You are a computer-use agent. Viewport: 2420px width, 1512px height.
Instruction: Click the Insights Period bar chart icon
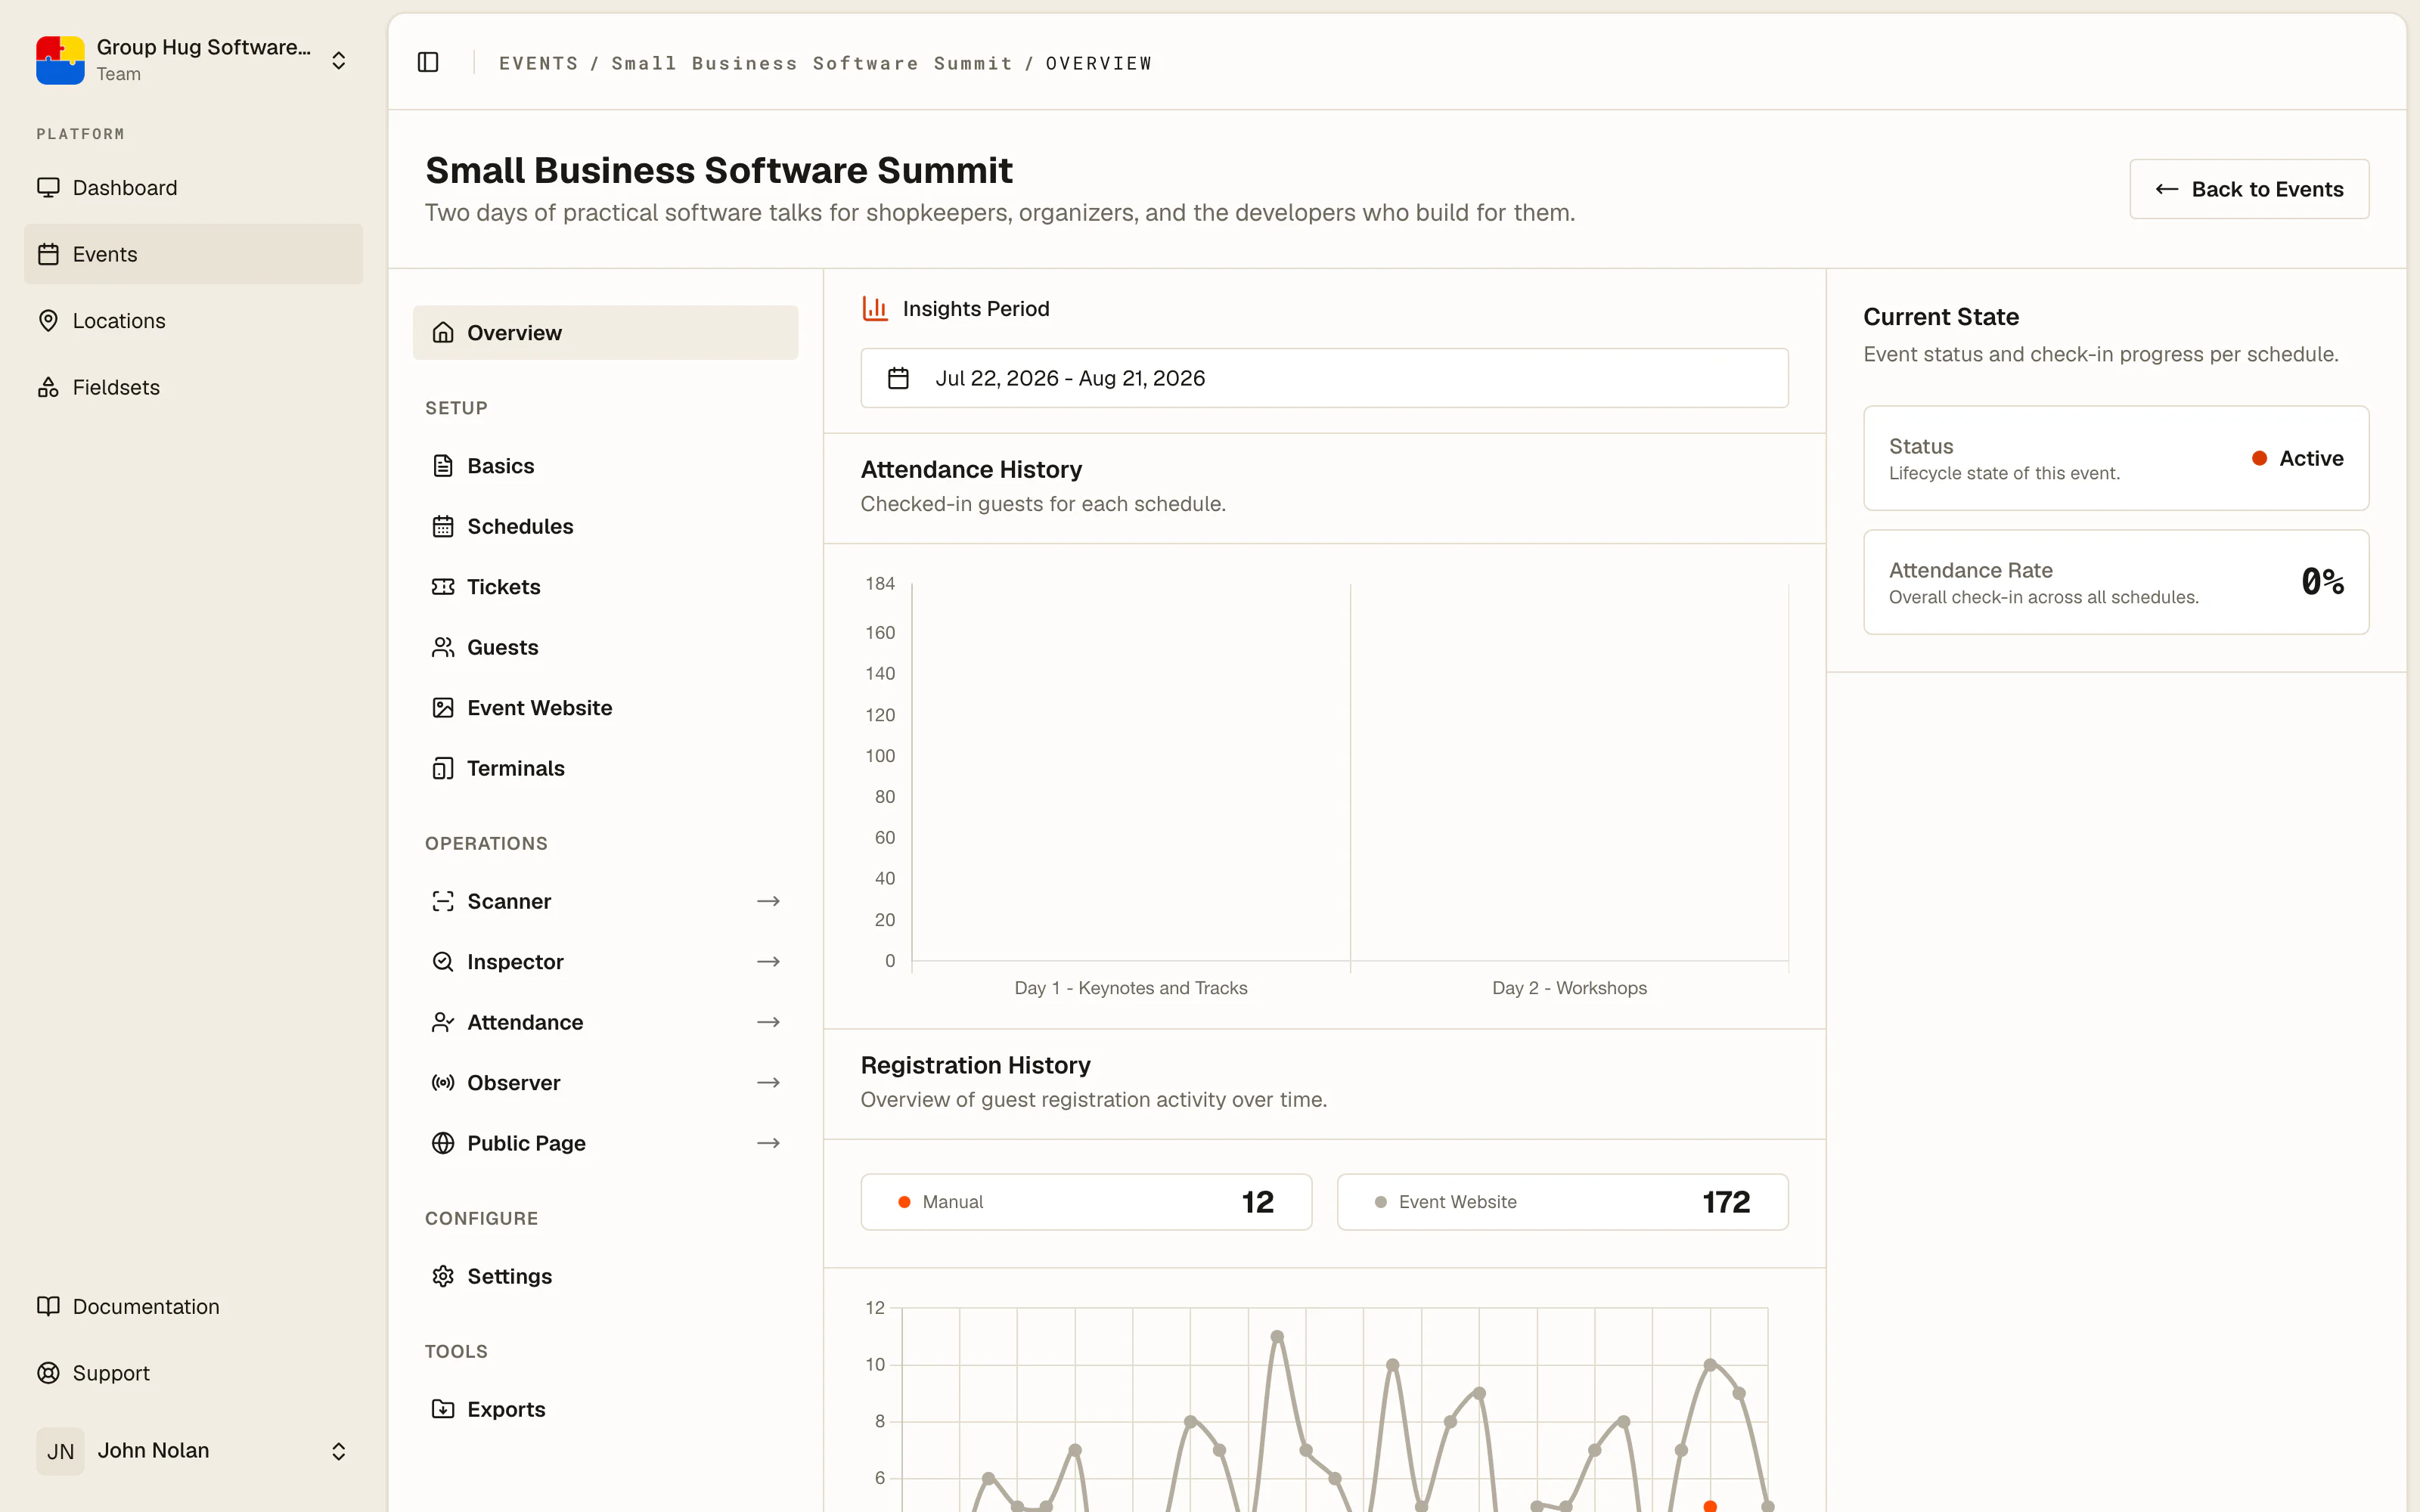[x=875, y=308]
